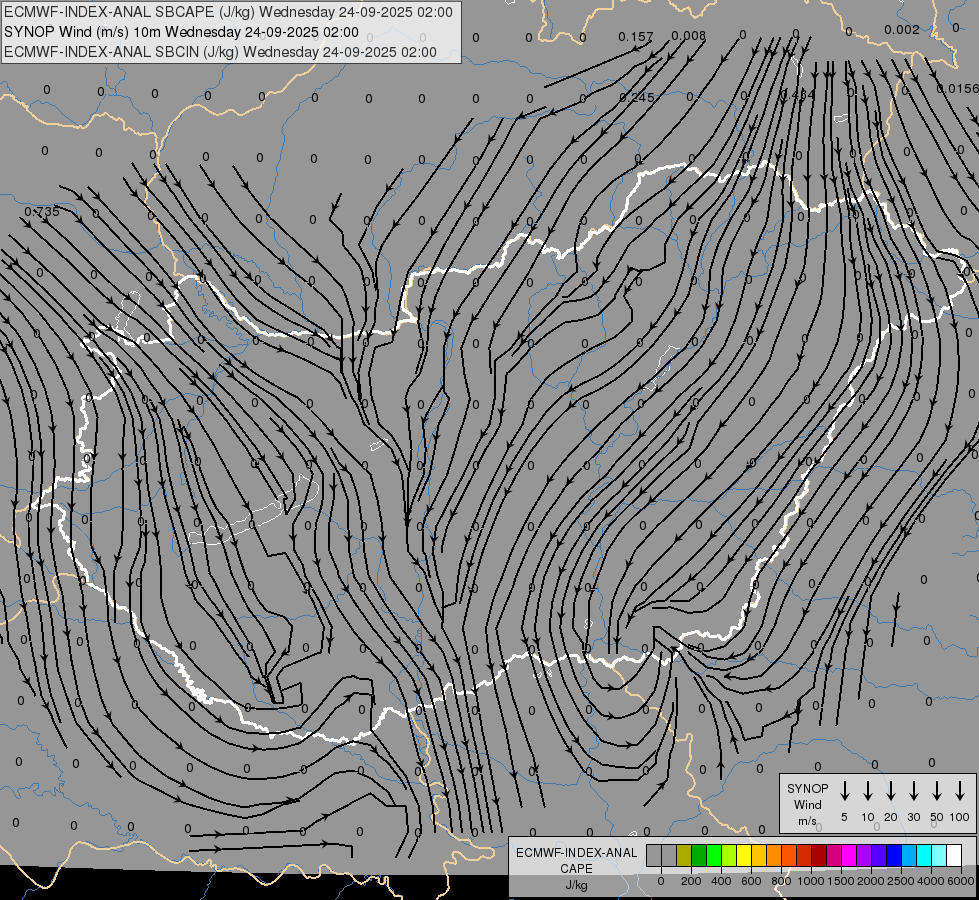Select the olive CAPE legend swatch
The height and width of the screenshot is (900, 979).
pos(684,856)
